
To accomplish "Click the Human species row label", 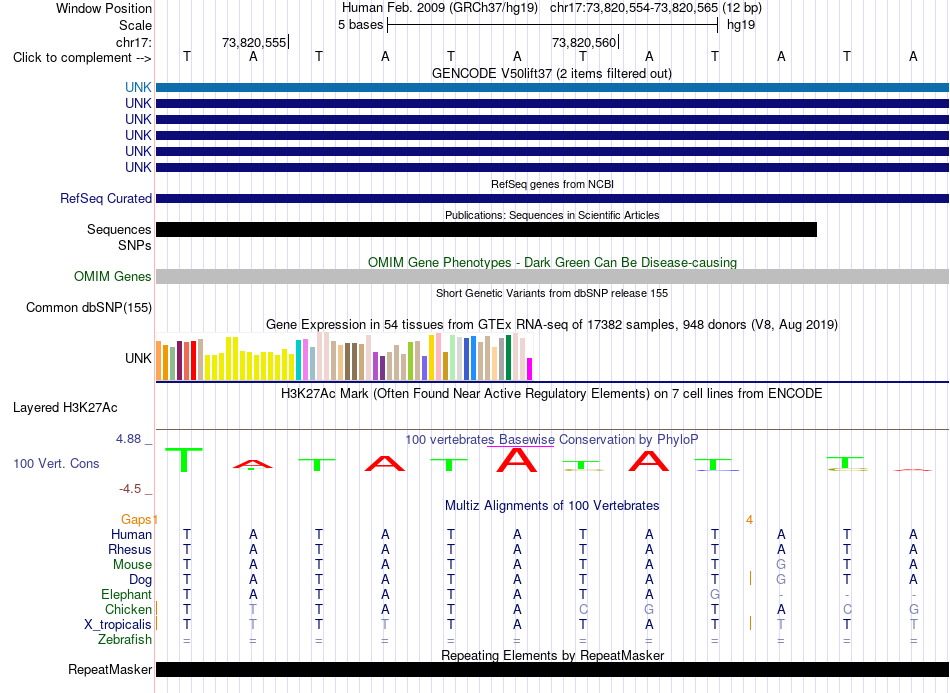I will coord(131,534).
